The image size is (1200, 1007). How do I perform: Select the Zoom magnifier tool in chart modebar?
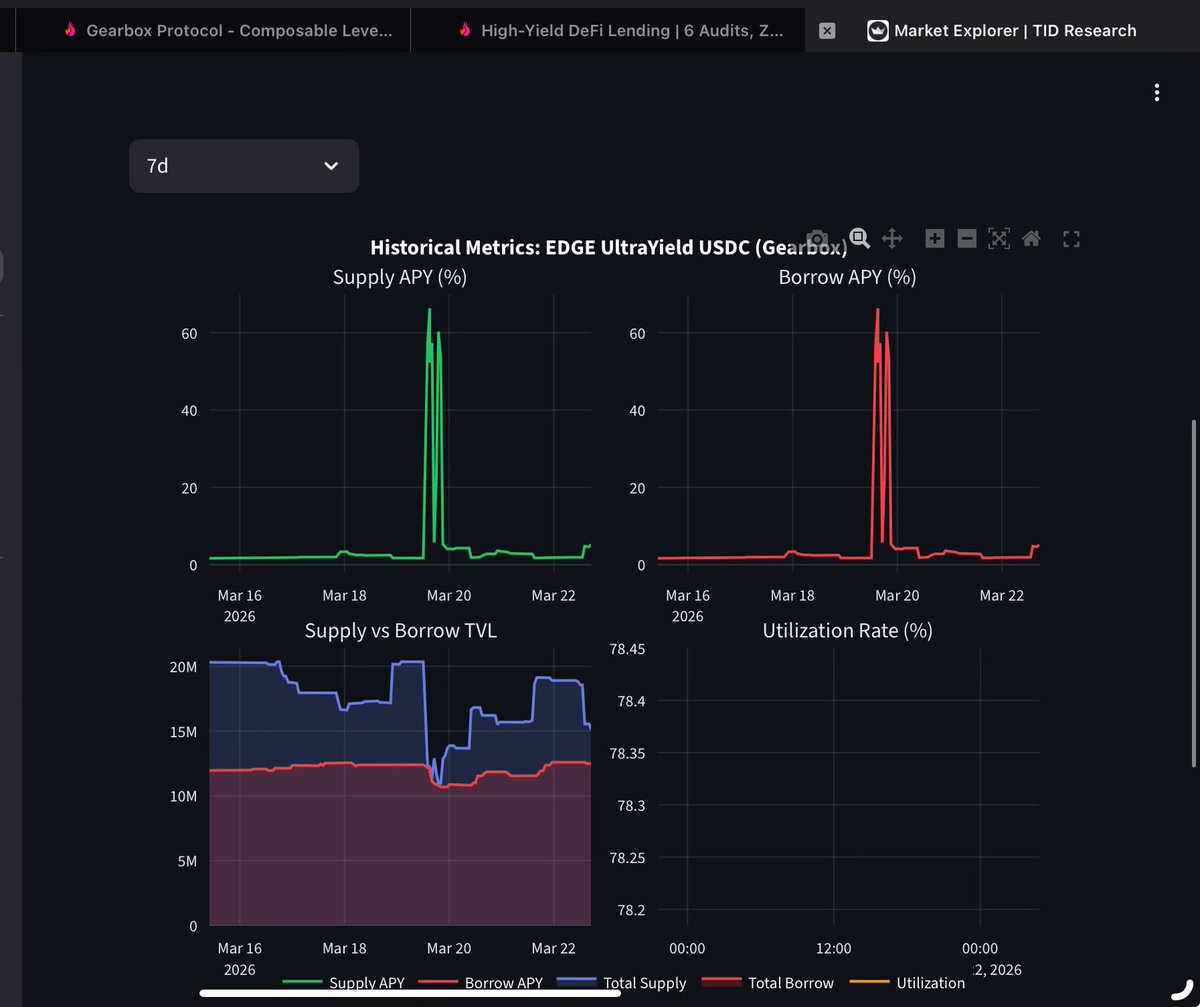click(859, 238)
